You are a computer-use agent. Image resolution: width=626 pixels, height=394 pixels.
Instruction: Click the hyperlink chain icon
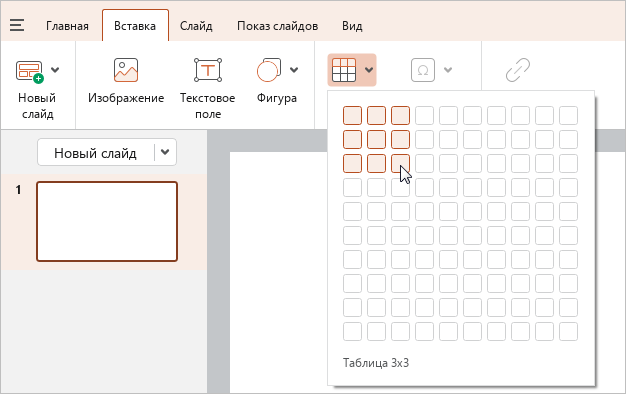[518, 70]
